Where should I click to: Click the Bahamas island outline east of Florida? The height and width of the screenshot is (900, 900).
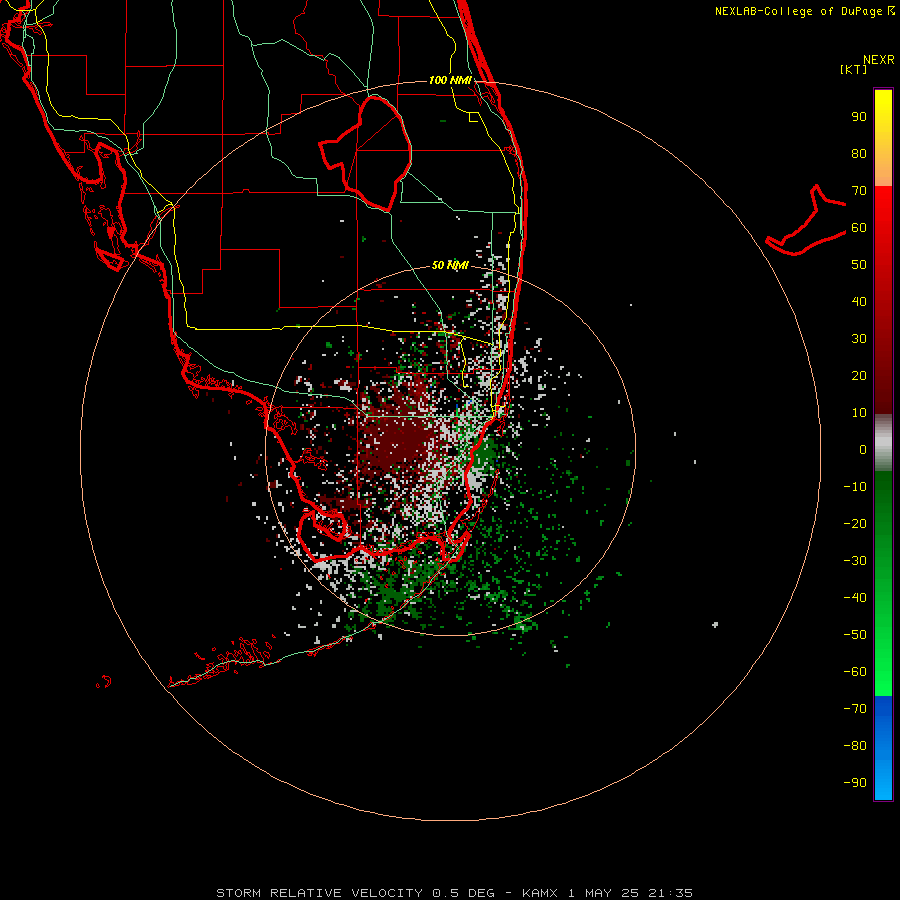[806, 220]
